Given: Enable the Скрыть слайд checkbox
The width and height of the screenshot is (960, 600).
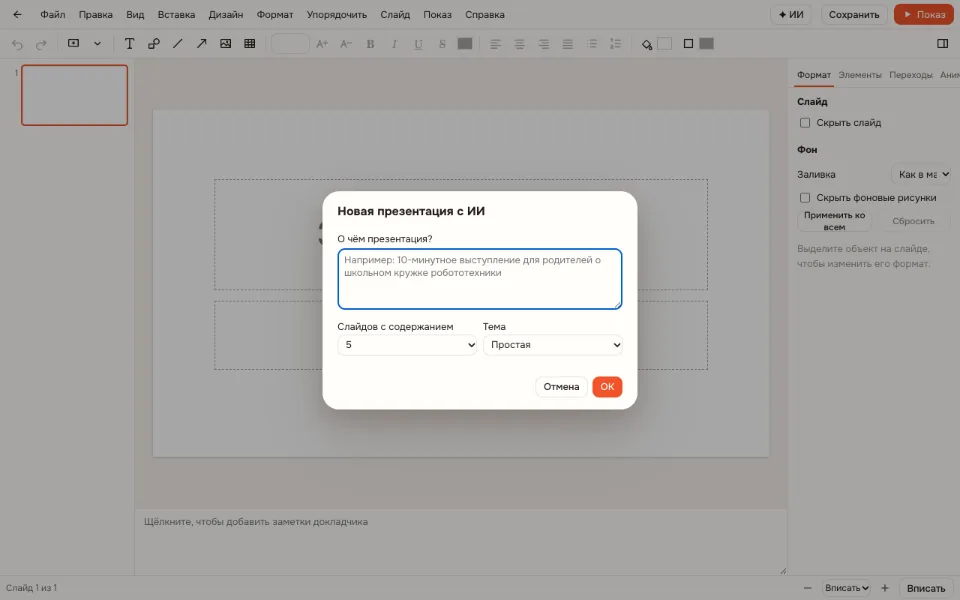Looking at the screenshot, I should (x=804, y=123).
